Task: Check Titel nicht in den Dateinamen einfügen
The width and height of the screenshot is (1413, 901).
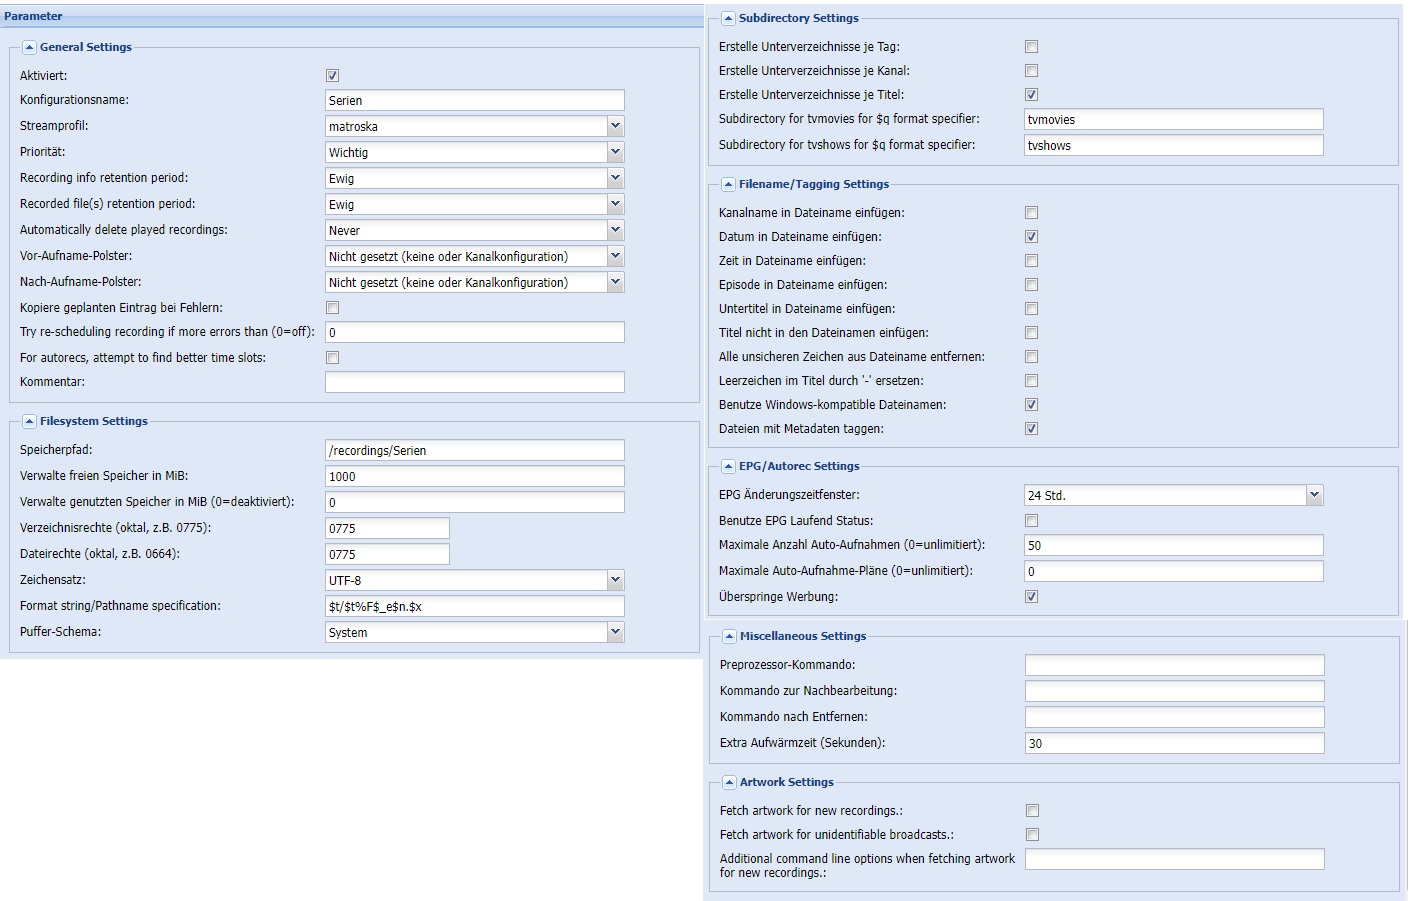Action: tap(1031, 332)
